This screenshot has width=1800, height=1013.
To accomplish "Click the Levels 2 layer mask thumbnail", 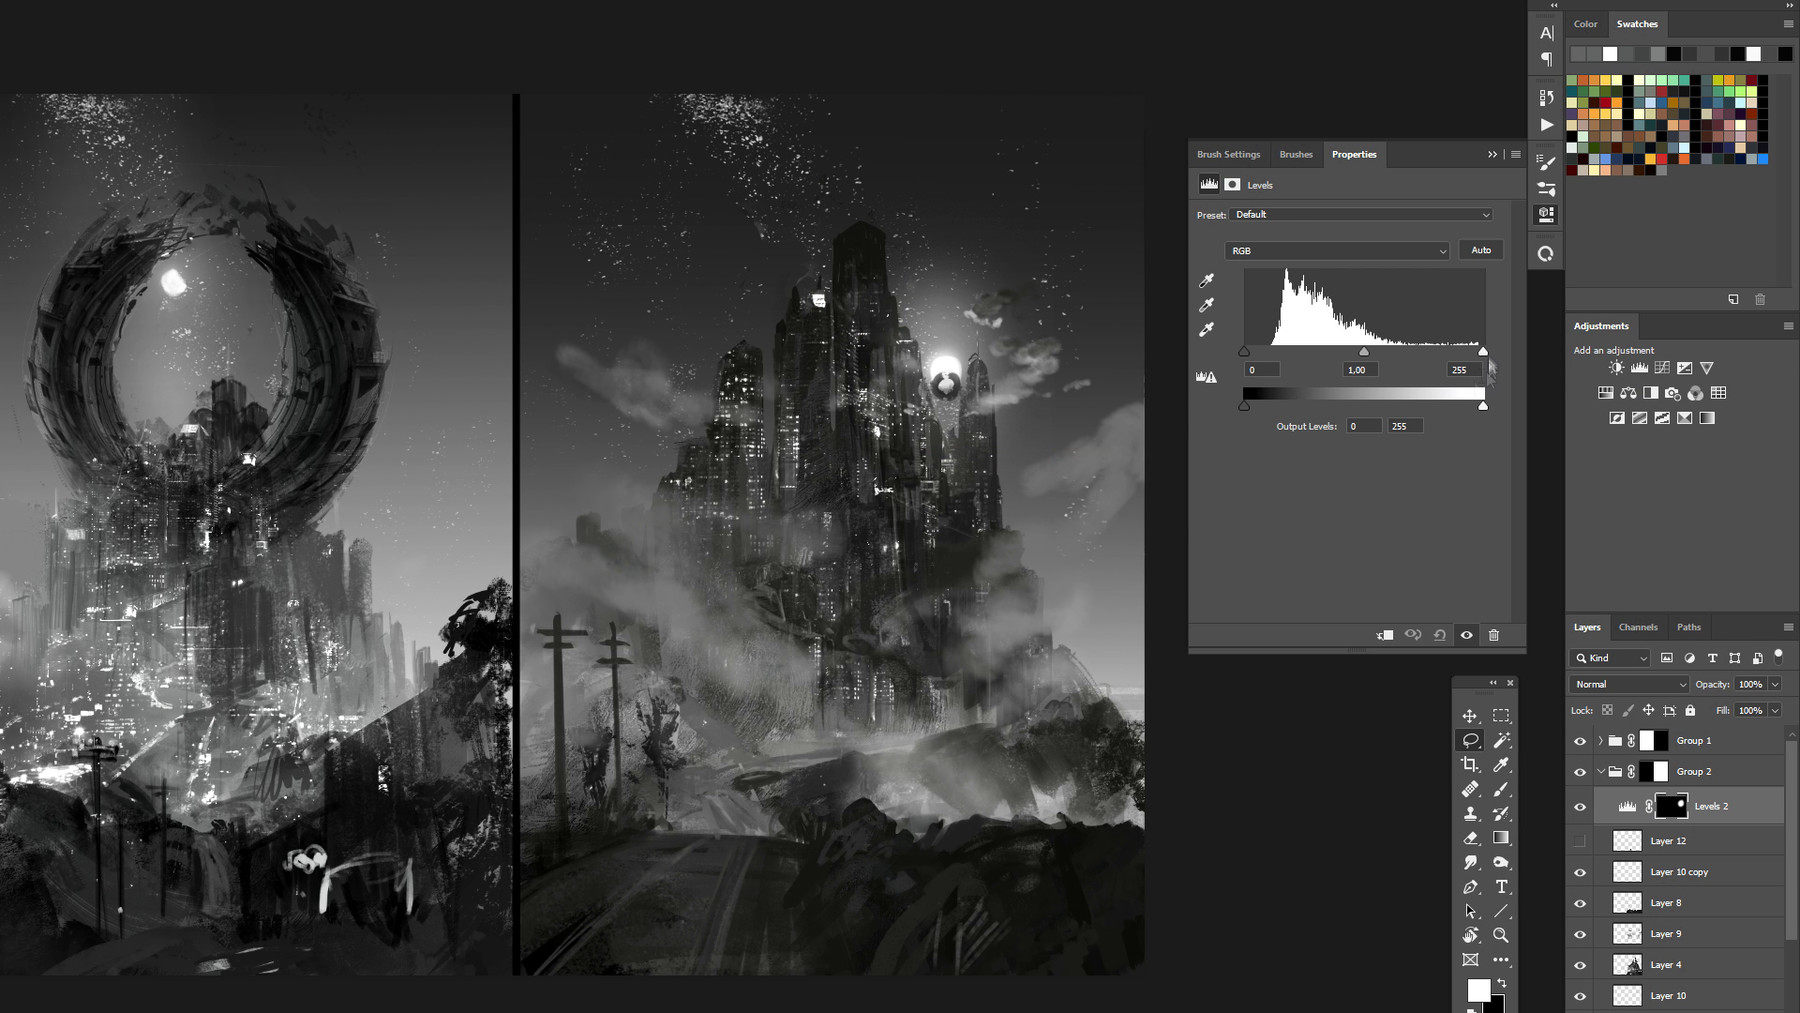I will pyautogui.click(x=1671, y=806).
